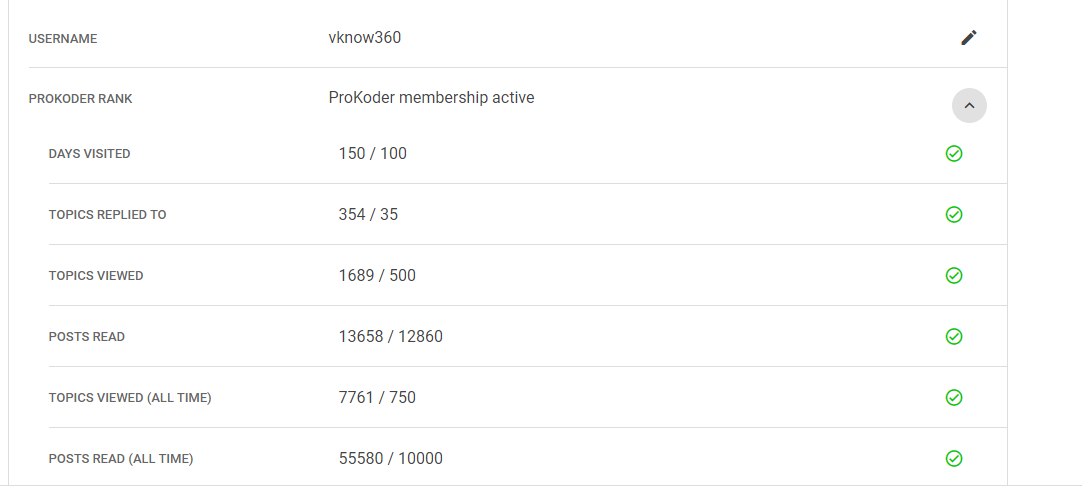Click the Topics Viewed 1689 / 500 checkmark
This screenshot has height=488, width=1082.
[954, 275]
